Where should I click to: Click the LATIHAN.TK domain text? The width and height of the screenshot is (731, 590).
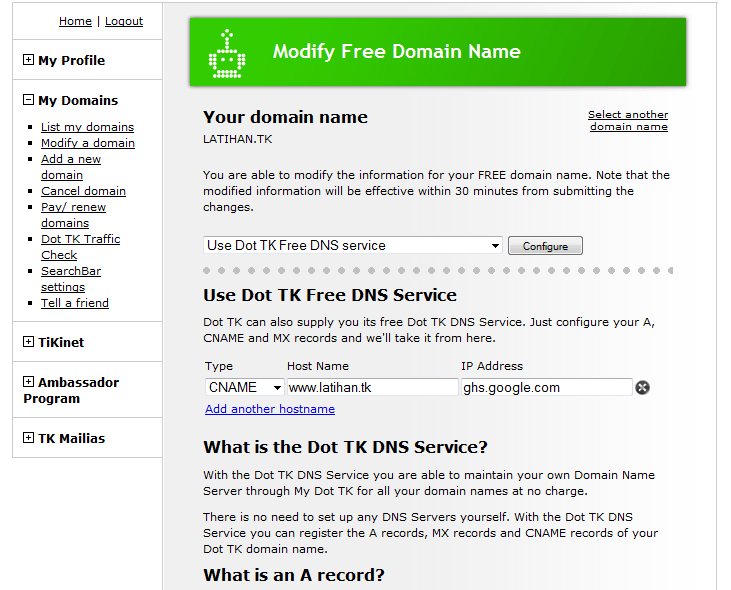tap(238, 139)
